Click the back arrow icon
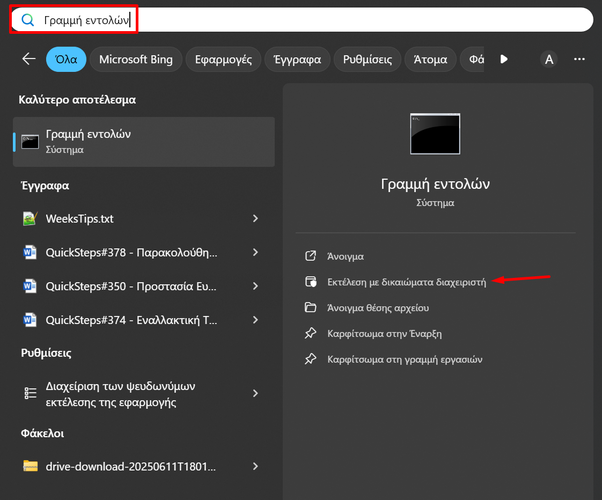This screenshot has height=500, width=602. pyautogui.click(x=28, y=60)
